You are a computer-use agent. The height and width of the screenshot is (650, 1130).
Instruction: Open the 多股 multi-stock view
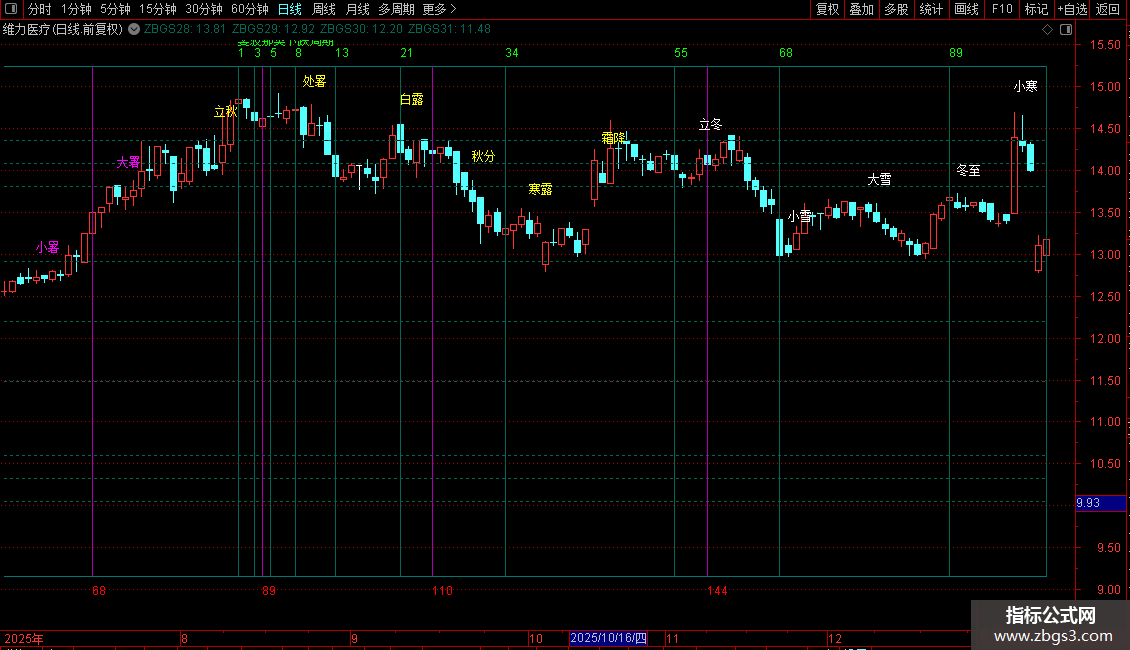tap(896, 9)
